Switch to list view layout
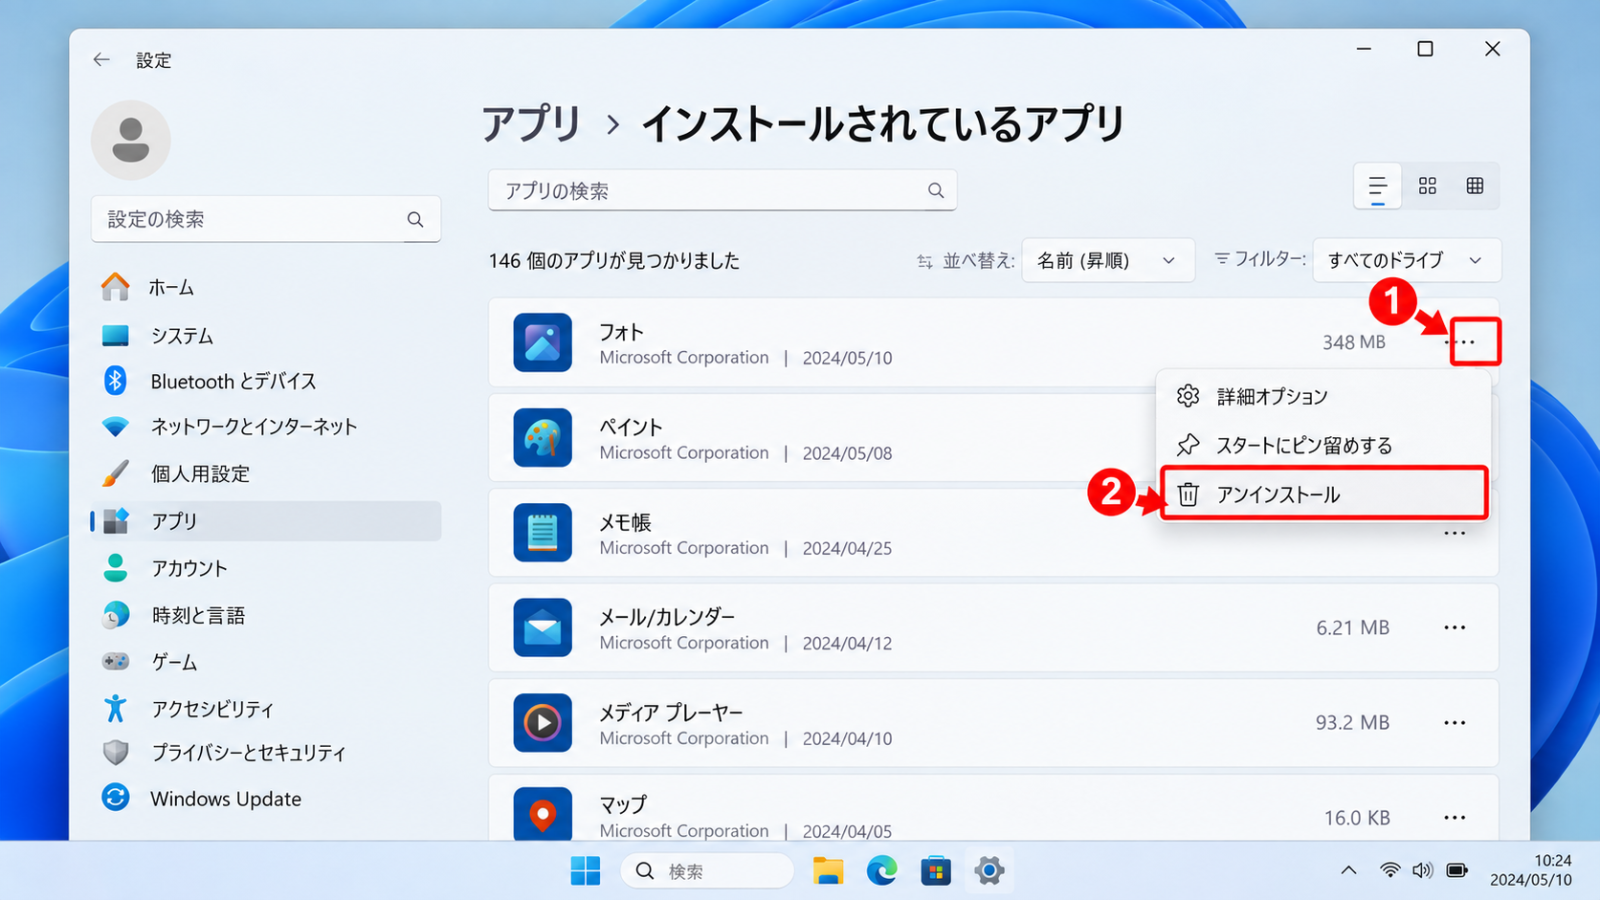Image resolution: width=1600 pixels, height=900 pixels. [x=1377, y=186]
